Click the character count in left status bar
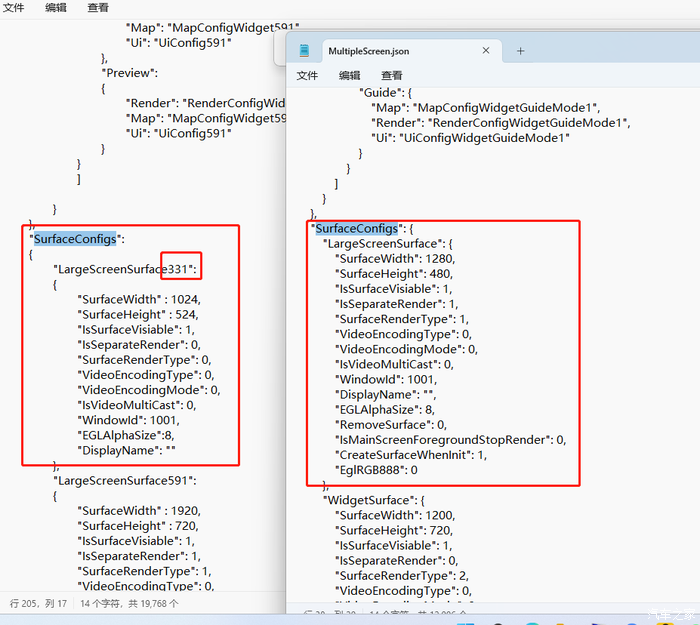 (x=129, y=603)
